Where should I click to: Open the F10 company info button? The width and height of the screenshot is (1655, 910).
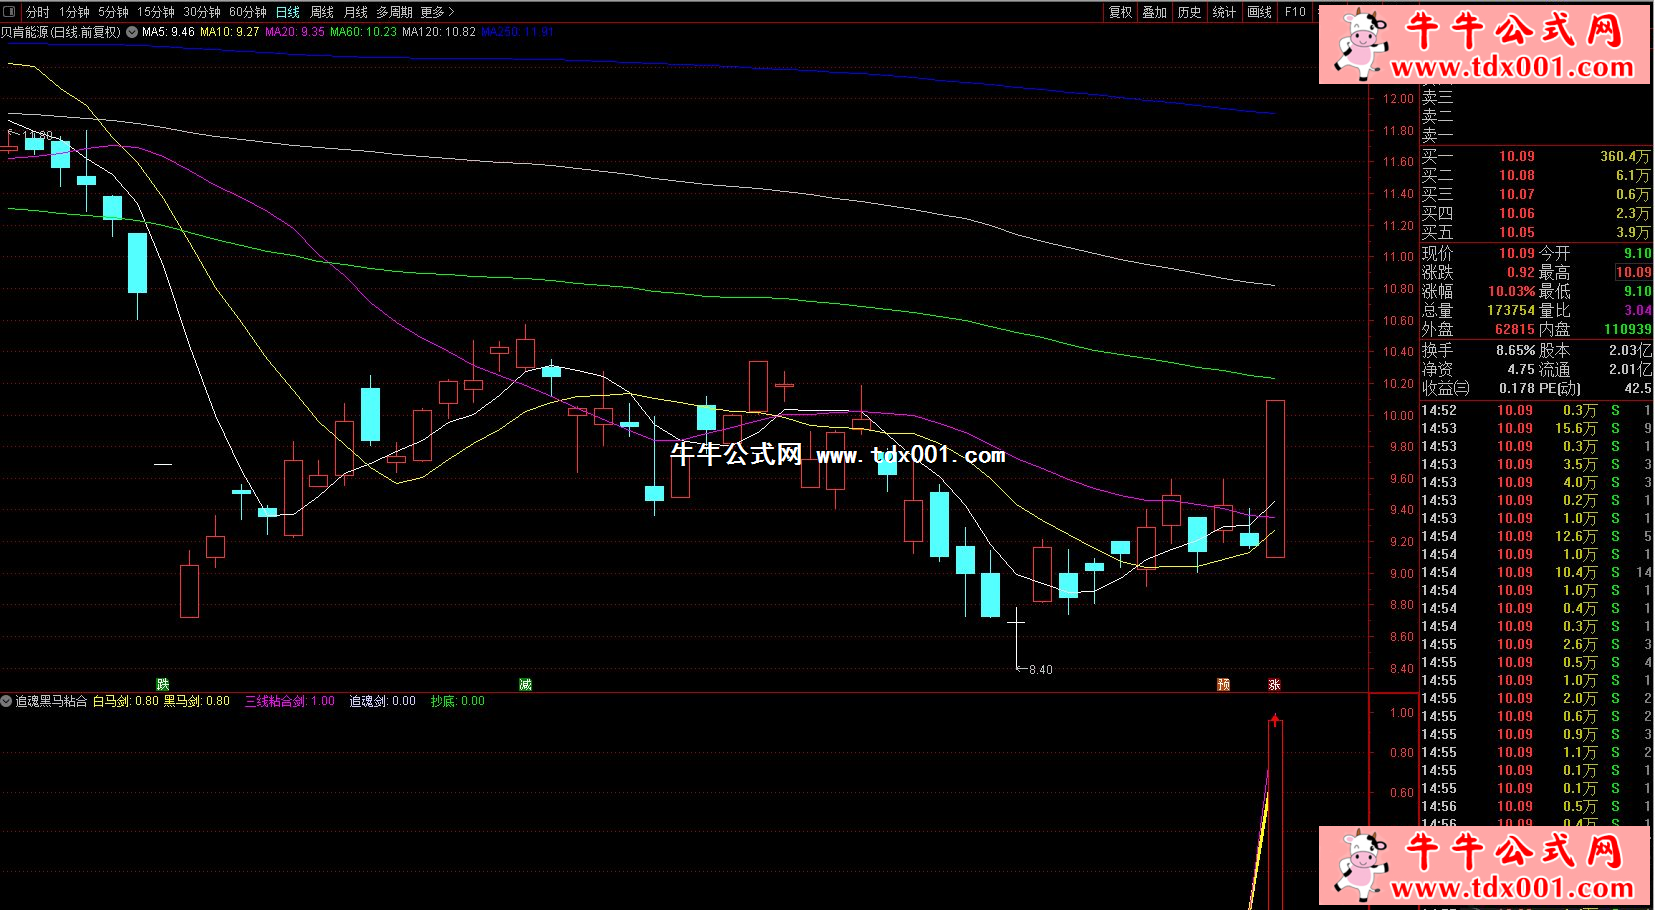[x=1295, y=12]
